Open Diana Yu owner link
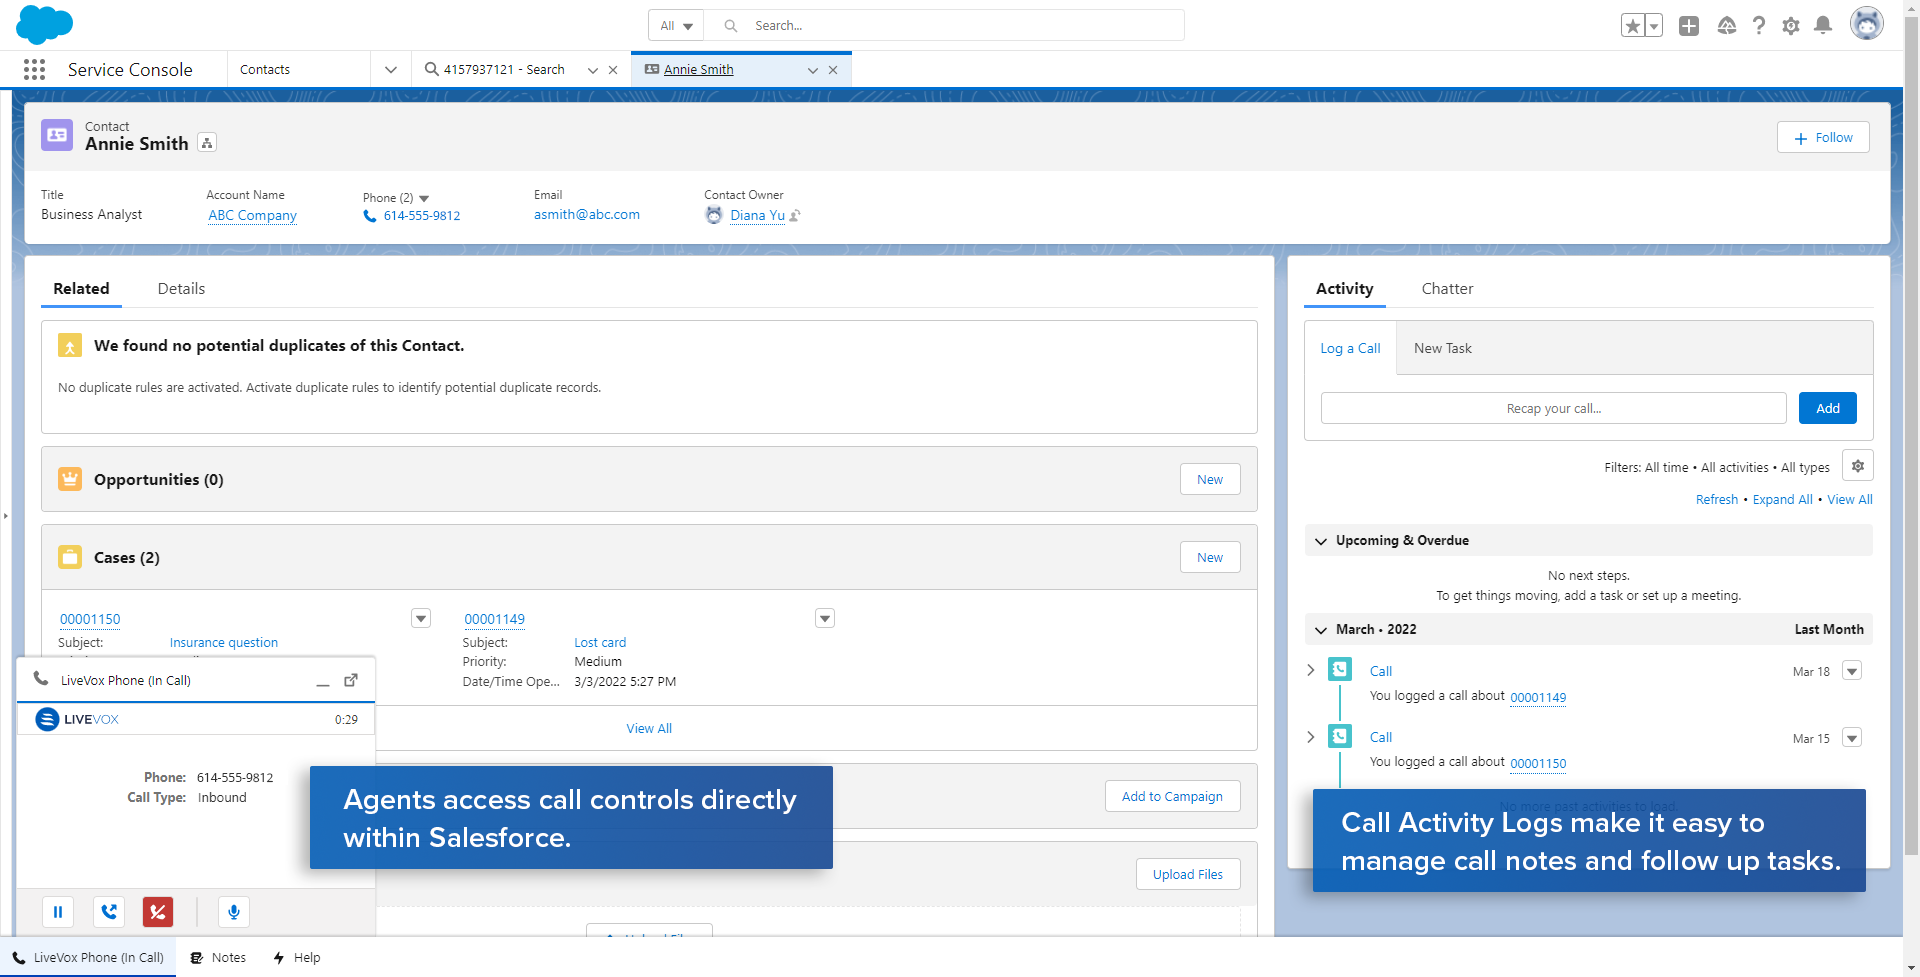 tap(757, 215)
